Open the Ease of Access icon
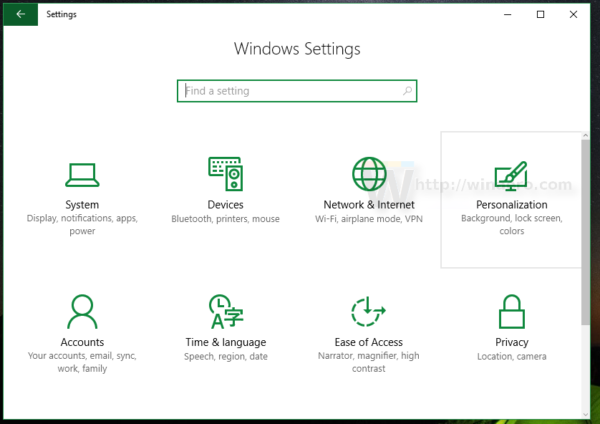Image resolution: width=600 pixels, height=424 pixels. 368,311
